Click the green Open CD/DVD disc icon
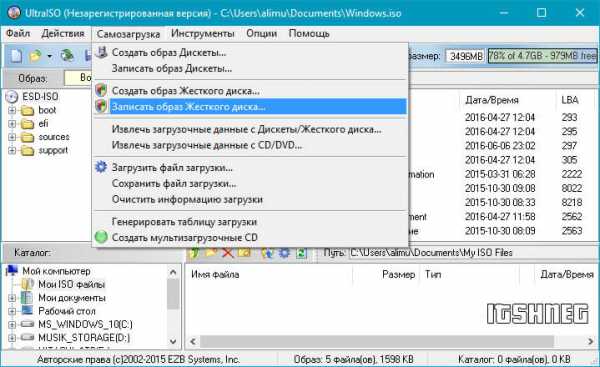Image resolution: width=600 pixels, height=367 pixels. pyautogui.click(x=67, y=56)
